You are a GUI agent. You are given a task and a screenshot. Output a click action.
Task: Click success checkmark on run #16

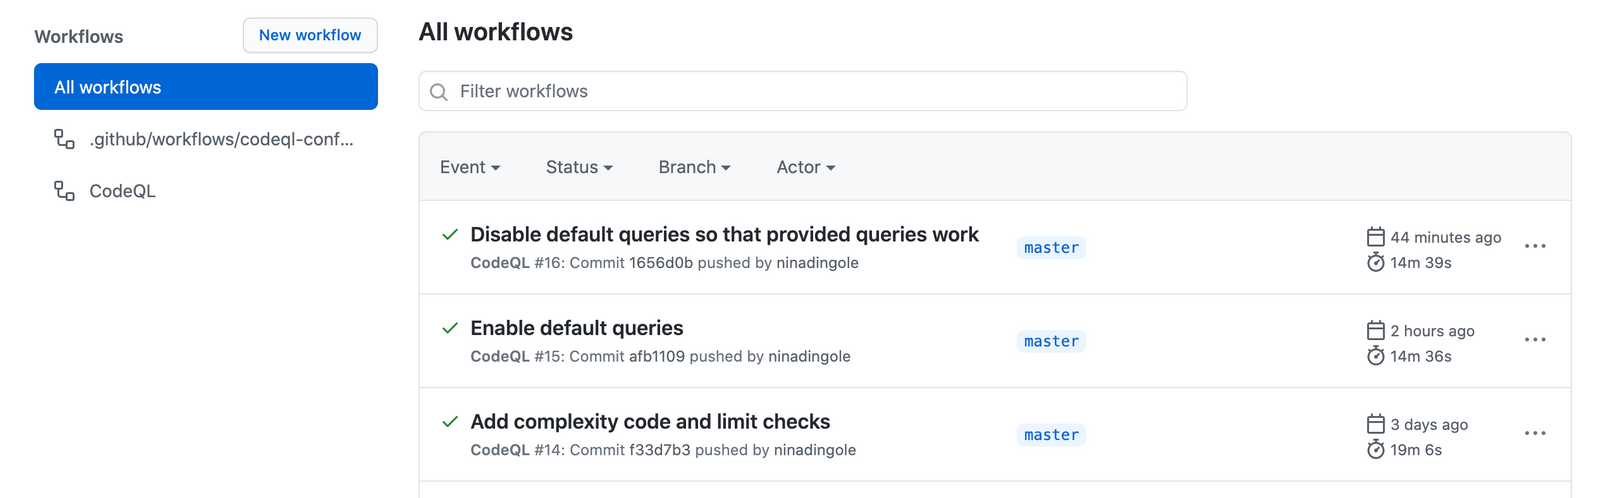tap(450, 235)
